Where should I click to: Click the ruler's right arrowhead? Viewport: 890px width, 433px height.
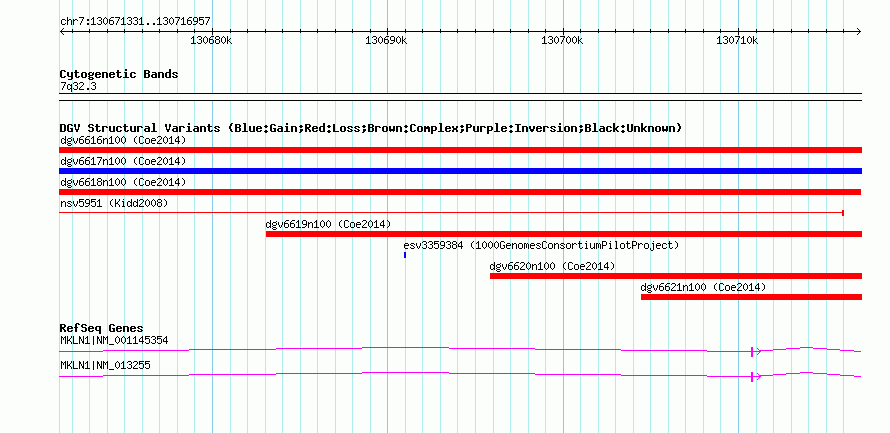[859, 32]
